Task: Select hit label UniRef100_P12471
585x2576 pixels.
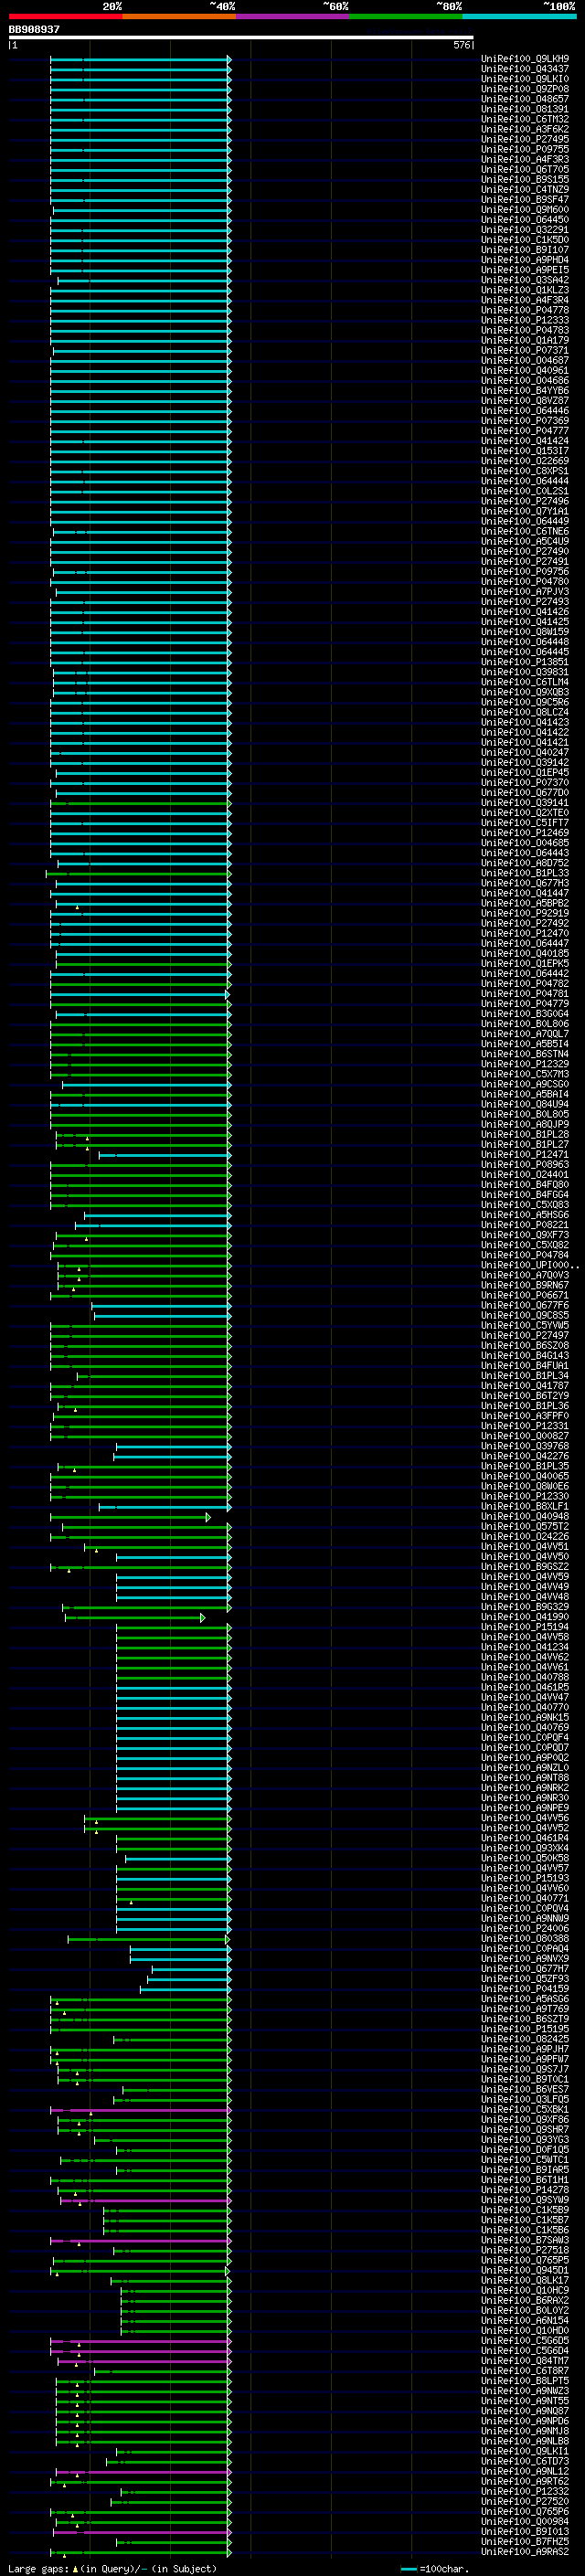Action: coord(525,1154)
